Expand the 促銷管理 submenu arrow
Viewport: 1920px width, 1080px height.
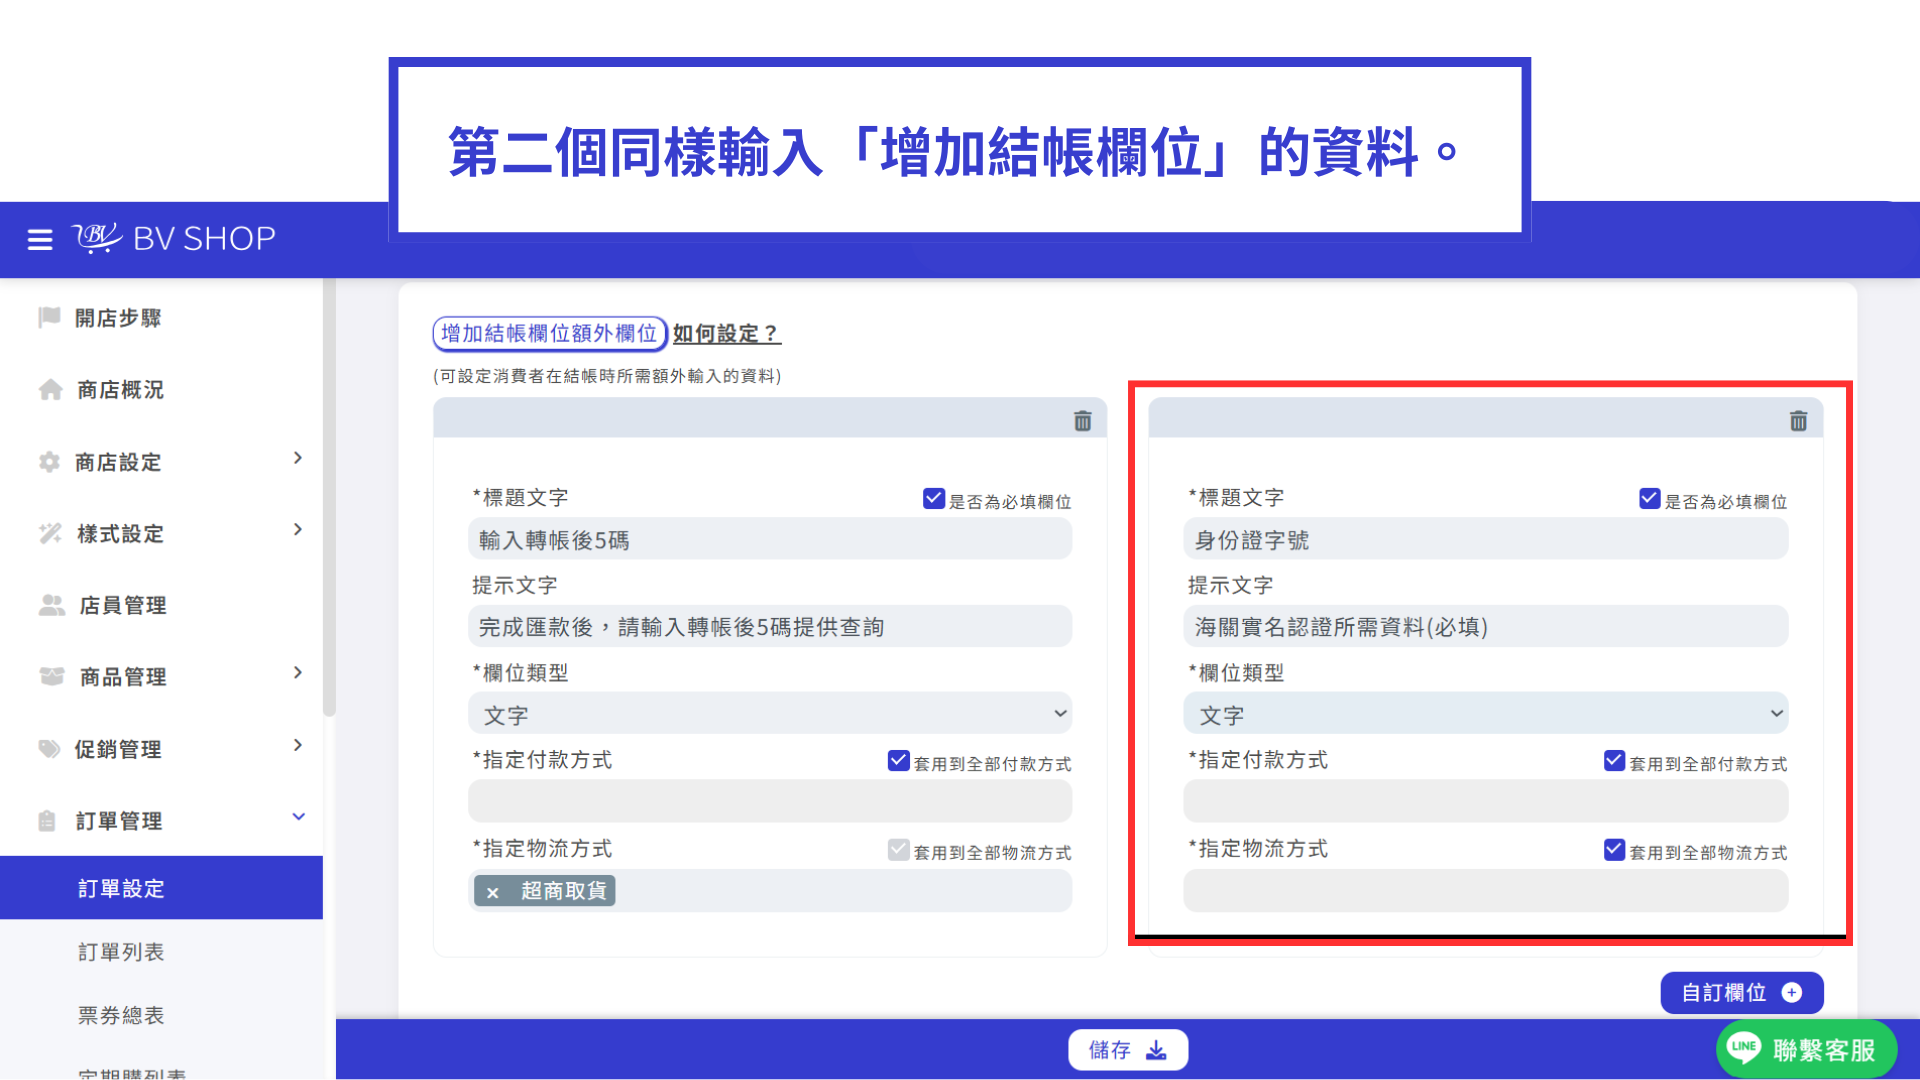click(x=297, y=746)
